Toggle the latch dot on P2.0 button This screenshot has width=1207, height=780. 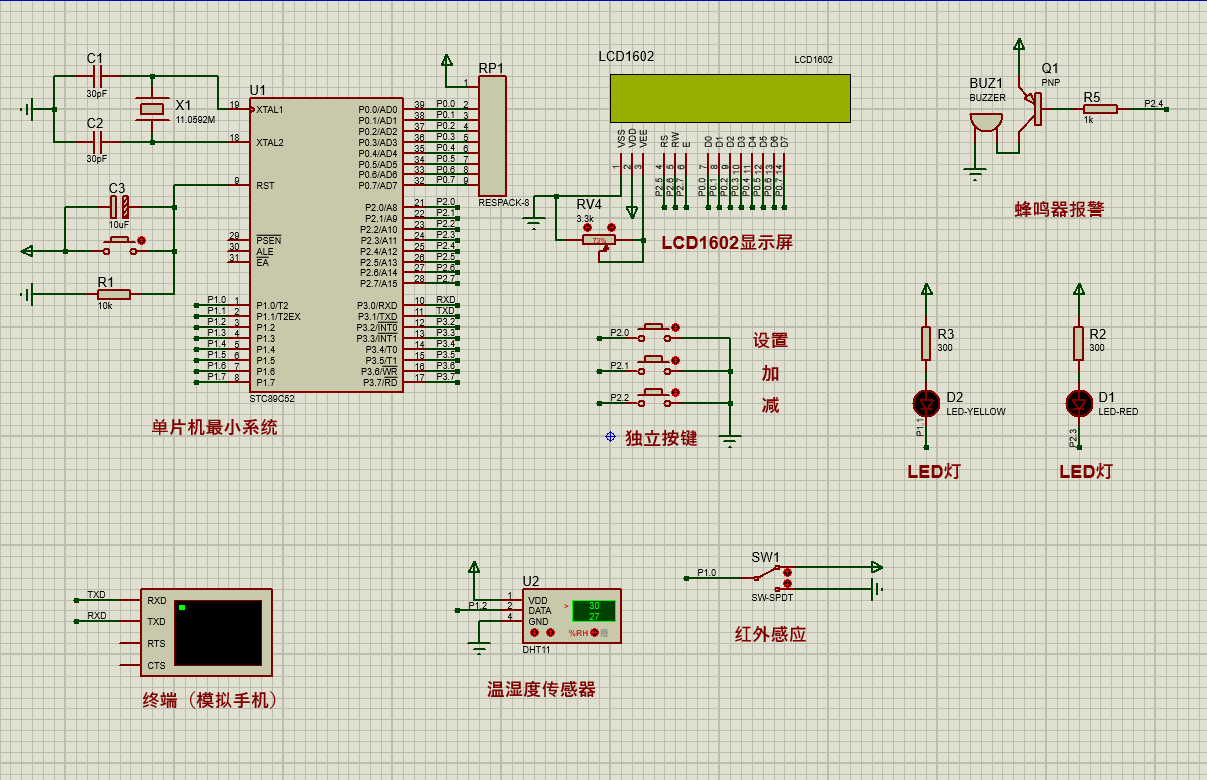pyautogui.click(x=677, y=327)
